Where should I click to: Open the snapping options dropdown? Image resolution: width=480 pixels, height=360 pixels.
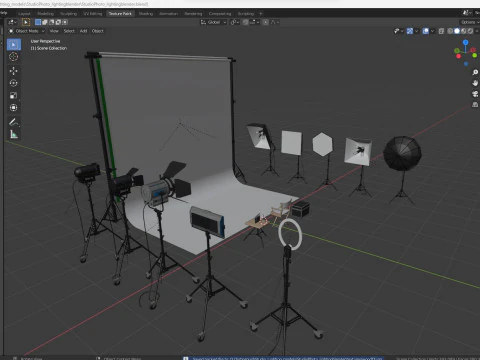coord(254,22)
